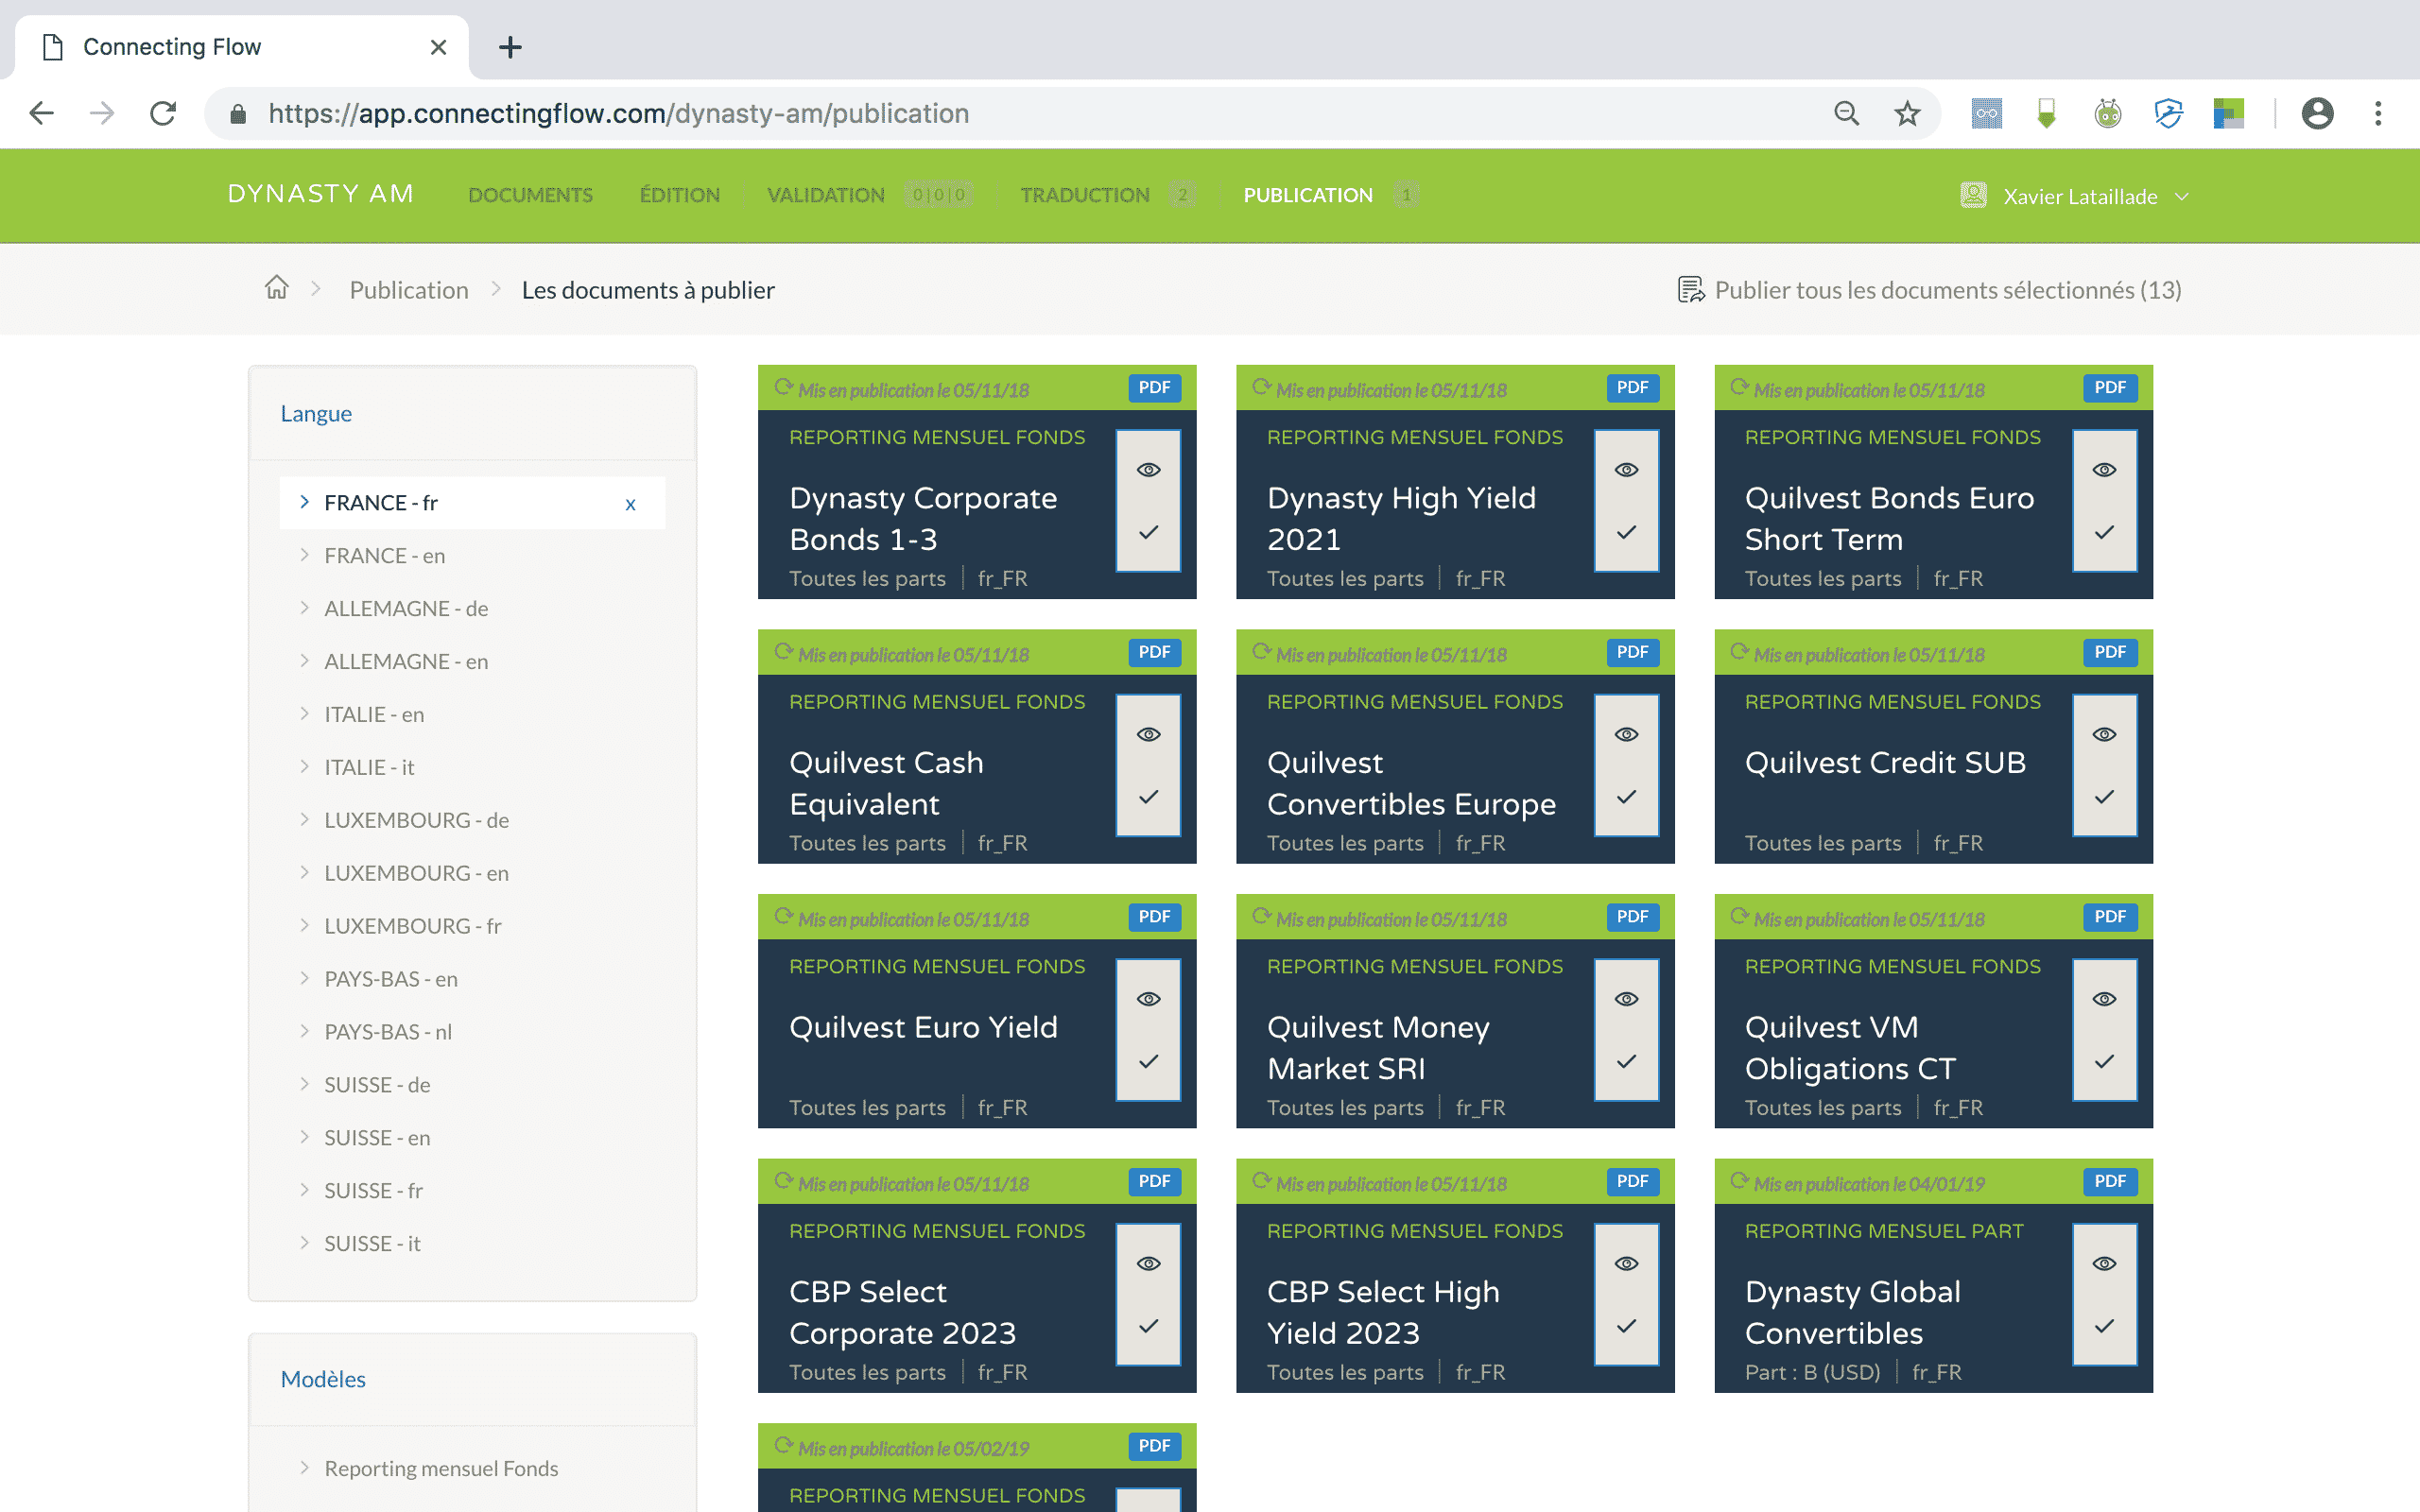Image resolution: width=2420 pixels, height=1512 pixels.
Task: Preview CBP Select Corporate 2023 eye icon
Action: (x=1148, y=1264)
